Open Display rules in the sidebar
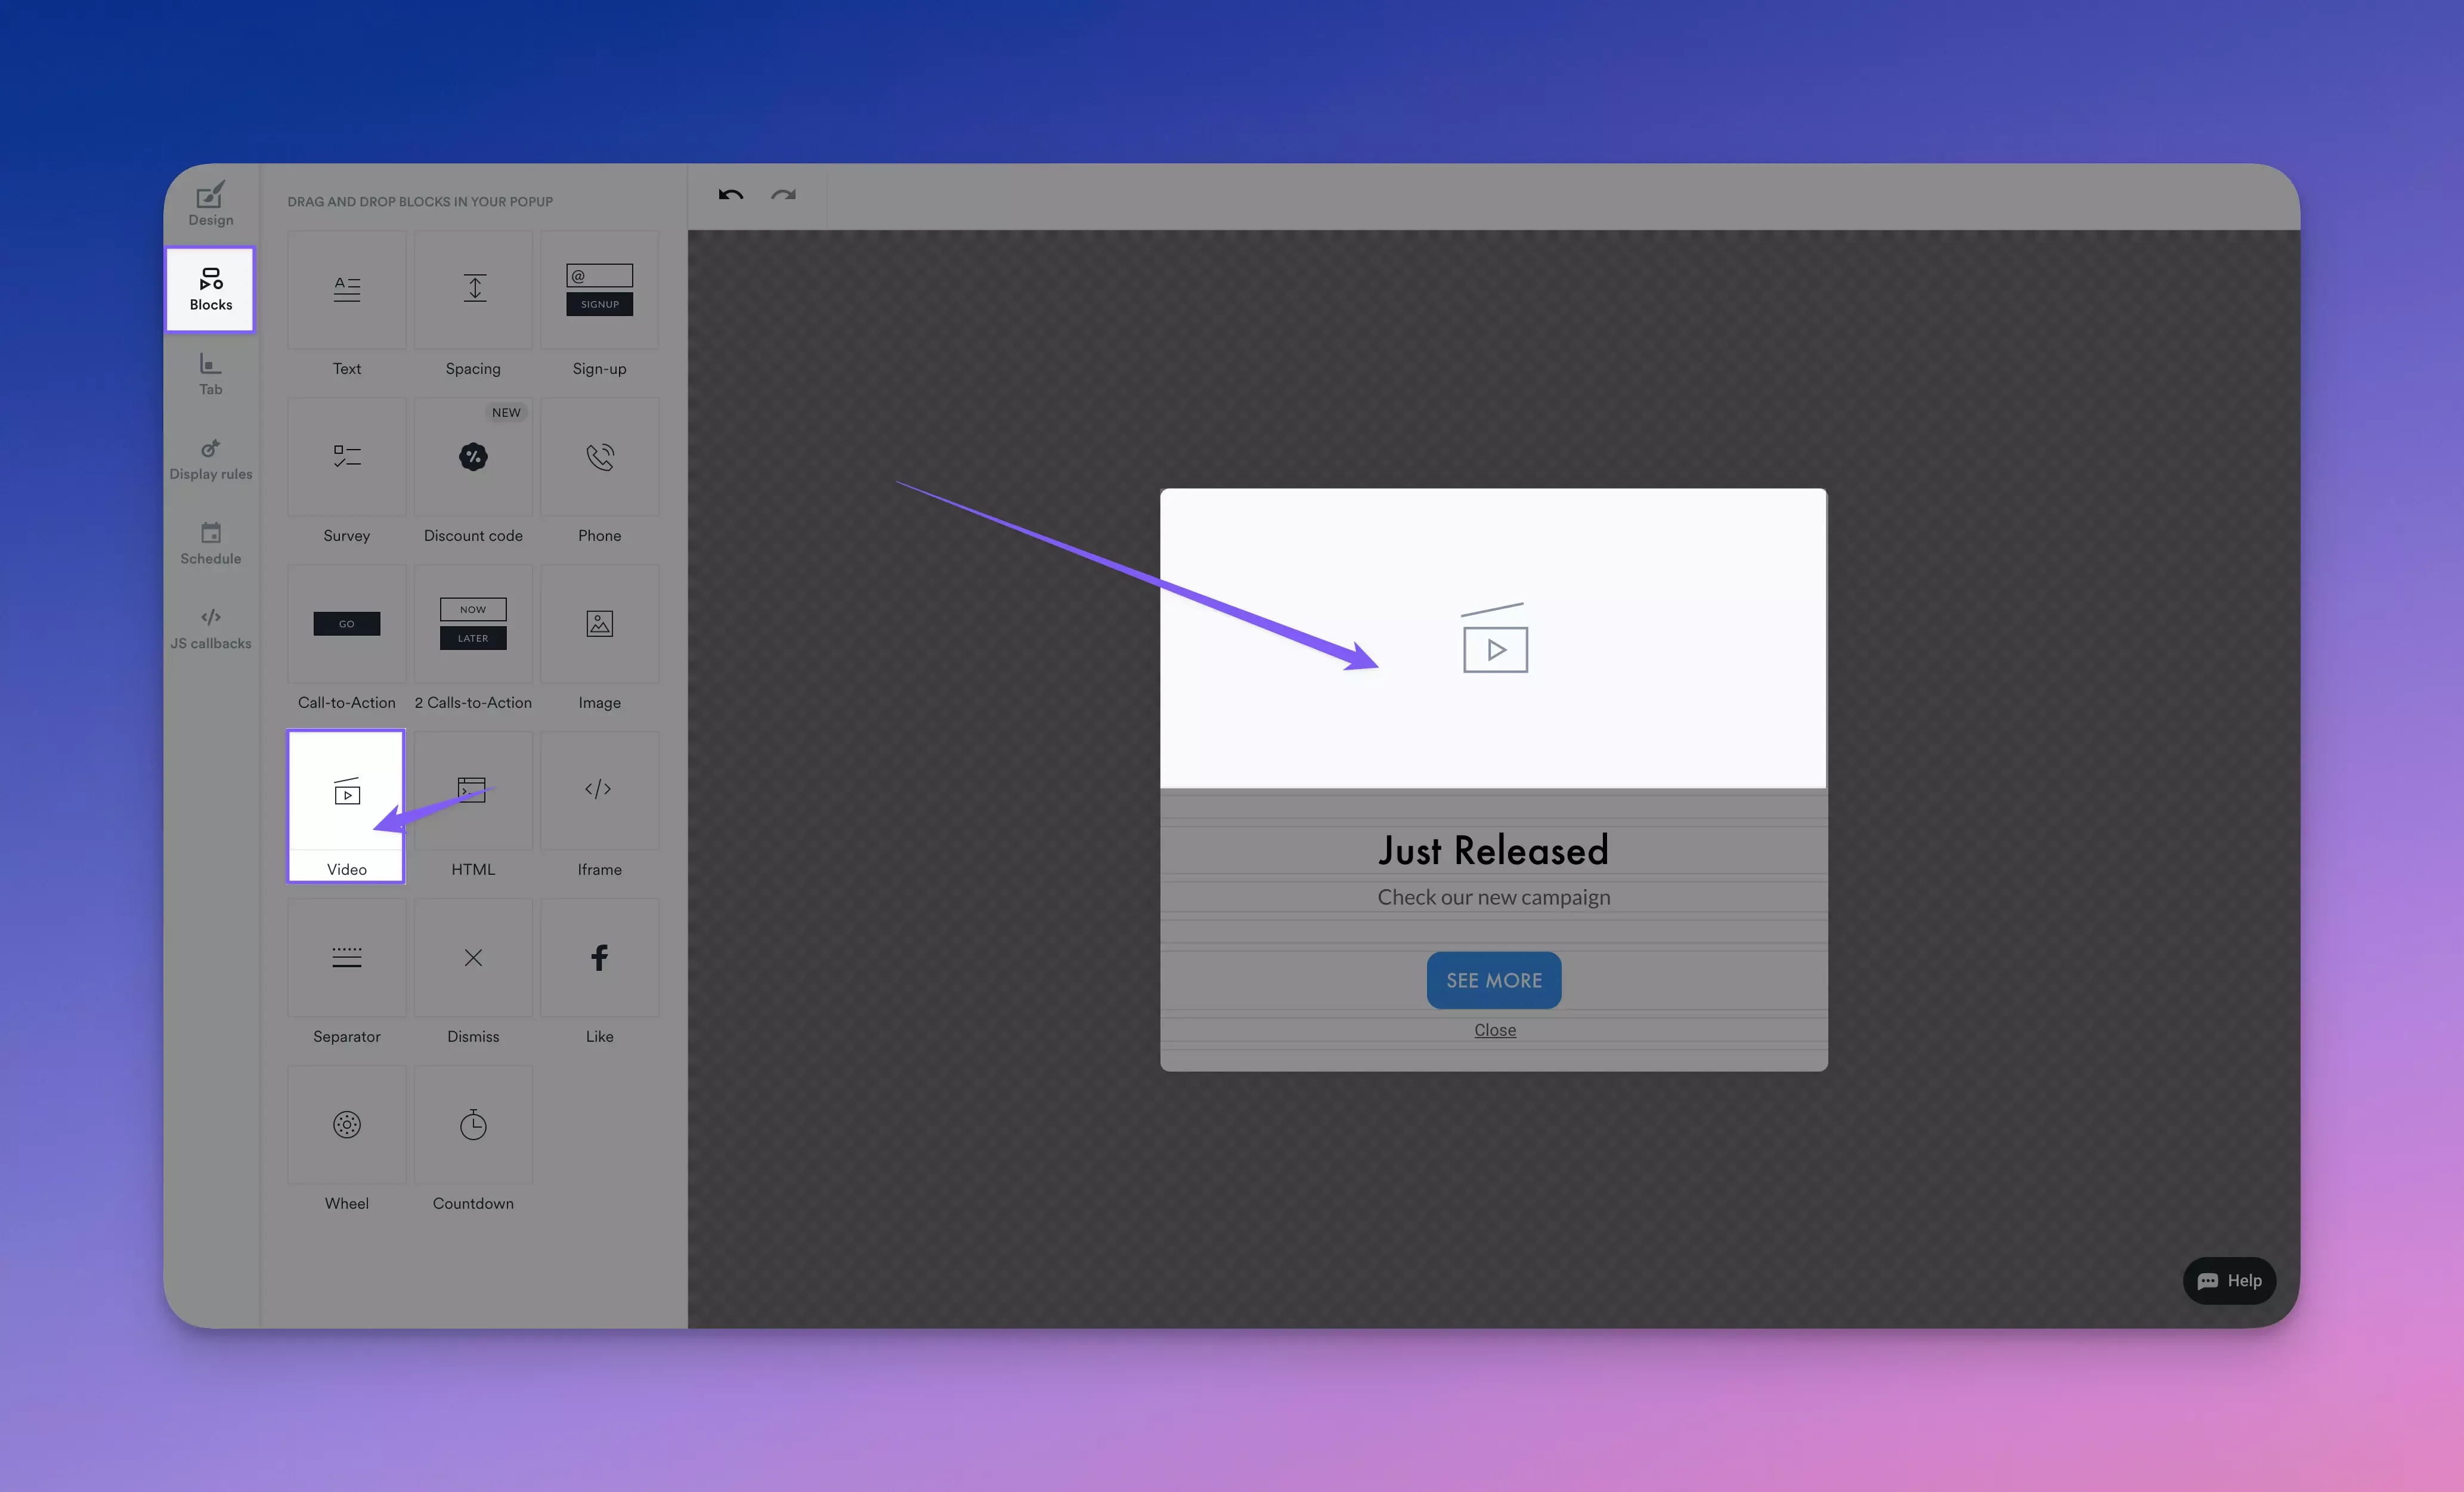2464x1492 pixels. [x=210, y=459]
